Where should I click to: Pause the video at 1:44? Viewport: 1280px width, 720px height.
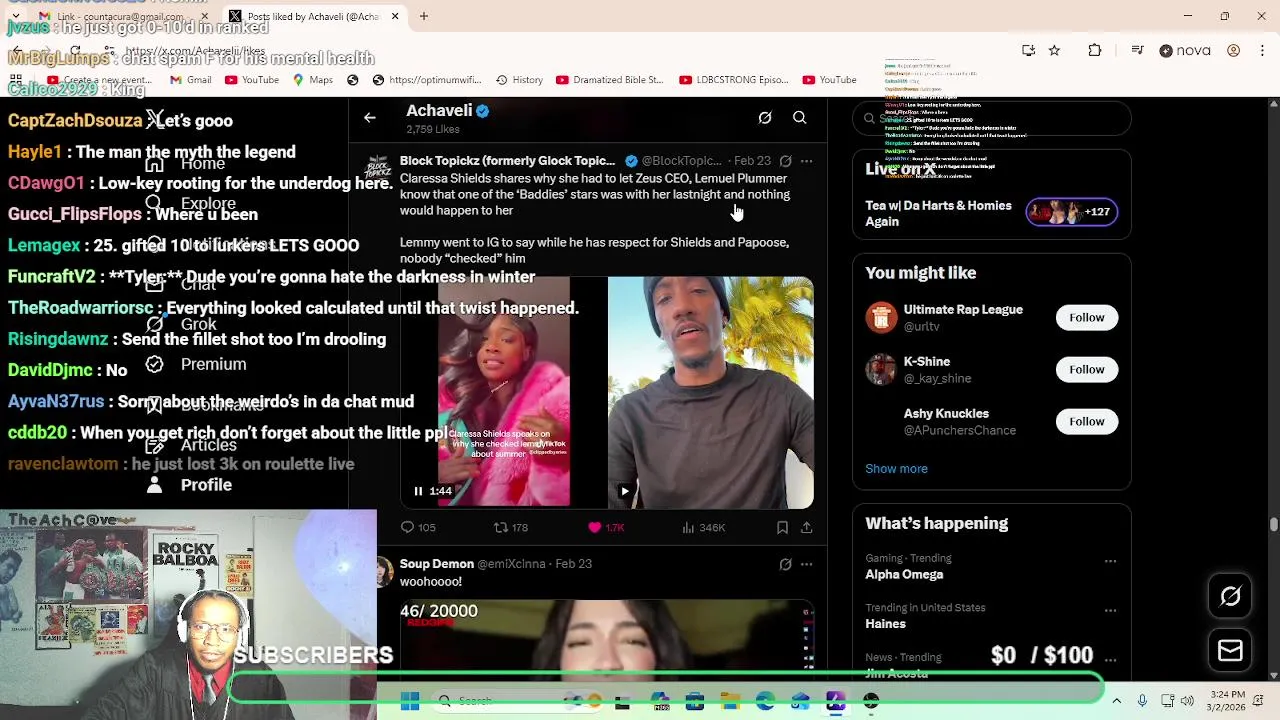418,491
